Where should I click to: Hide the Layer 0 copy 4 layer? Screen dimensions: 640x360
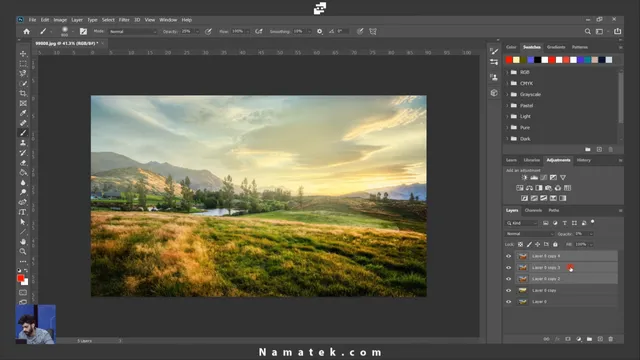pyautogui.click(x=509, y=256)
